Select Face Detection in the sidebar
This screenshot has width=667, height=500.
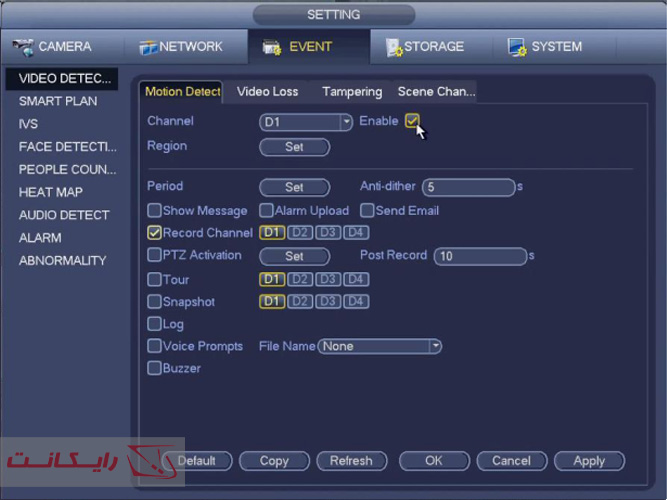click(x=67, y=147)
